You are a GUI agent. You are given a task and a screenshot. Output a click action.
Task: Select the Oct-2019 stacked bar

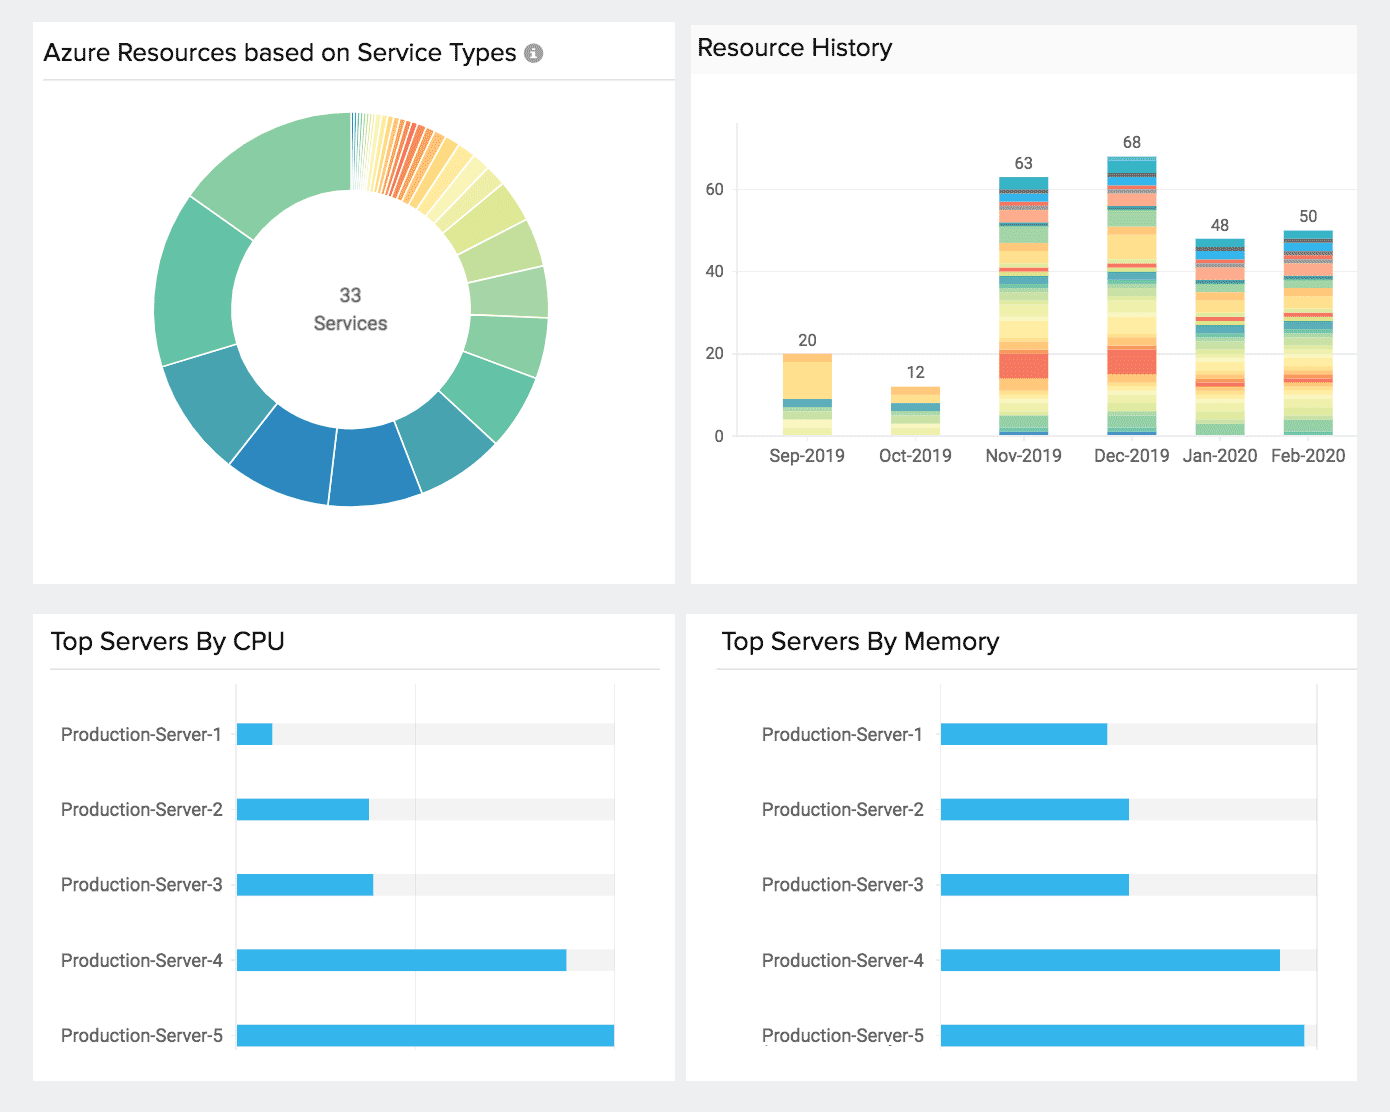point(915,411)
